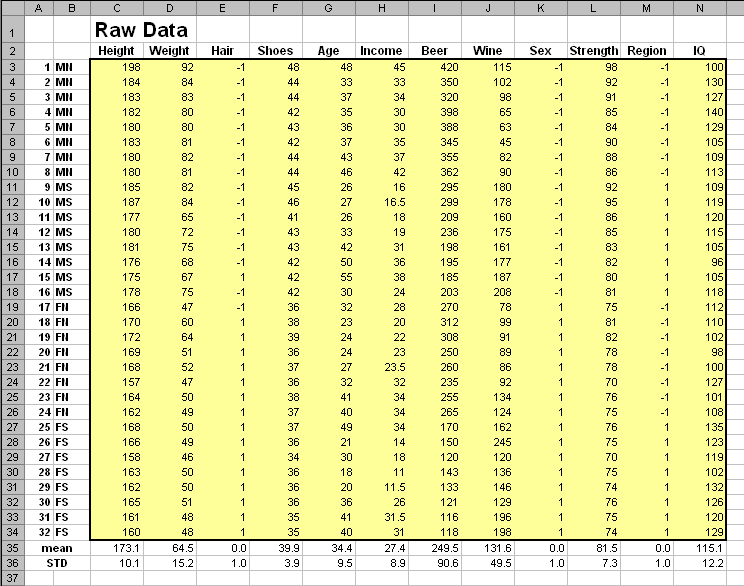Select column N header
Viewport: 744px width, 586px height.
[x=699, y=8]
